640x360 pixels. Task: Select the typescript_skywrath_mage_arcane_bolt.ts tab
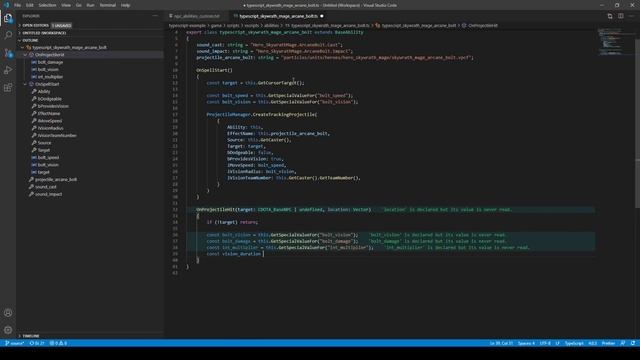point(278,16)
